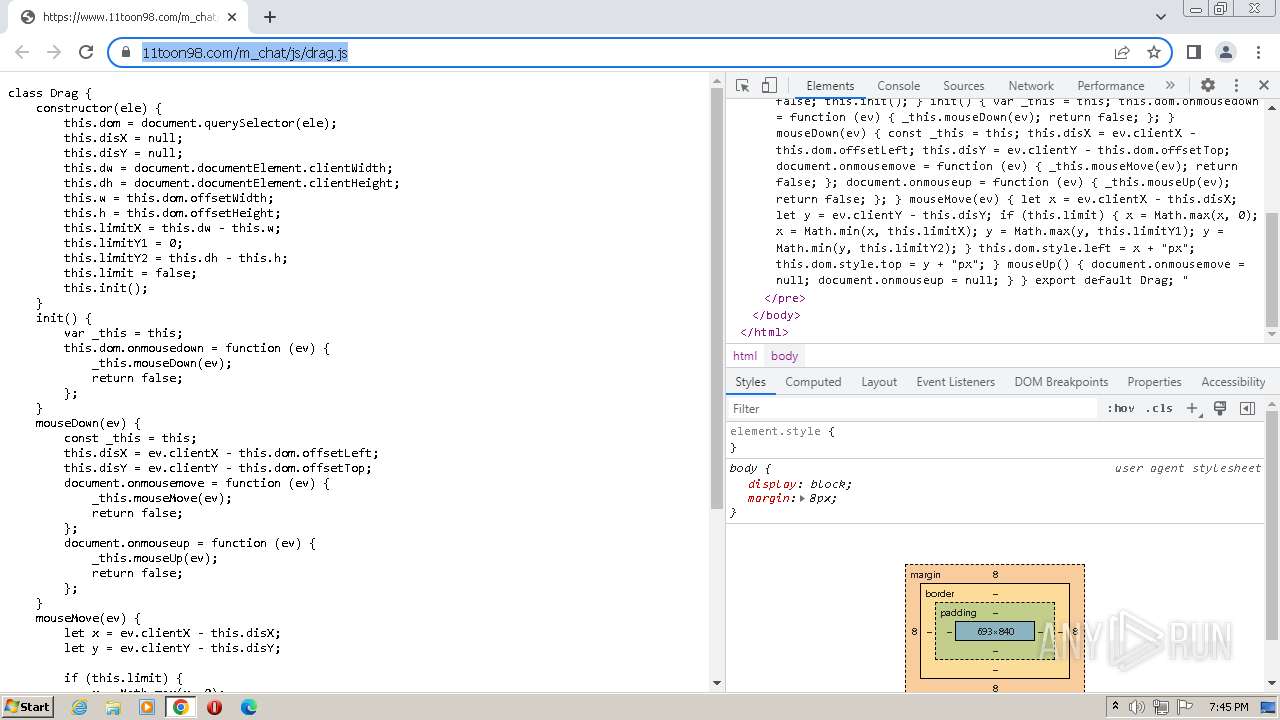Select the closing </pre> tag node
Viewport: 1280px width, 720px height.
(x=785, y=298)
